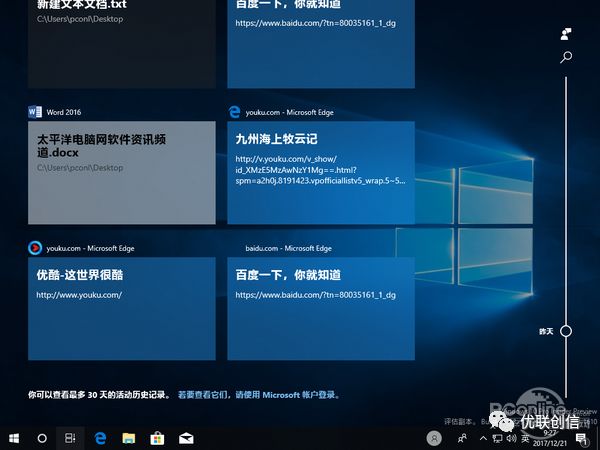Click the timeline search magnifier icon
This screenshot has width=600, height=450.
(566, 57)
